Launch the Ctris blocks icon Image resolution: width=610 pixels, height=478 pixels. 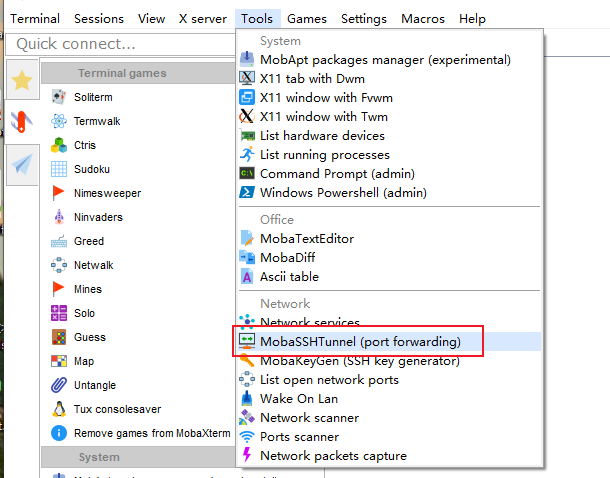59,145
